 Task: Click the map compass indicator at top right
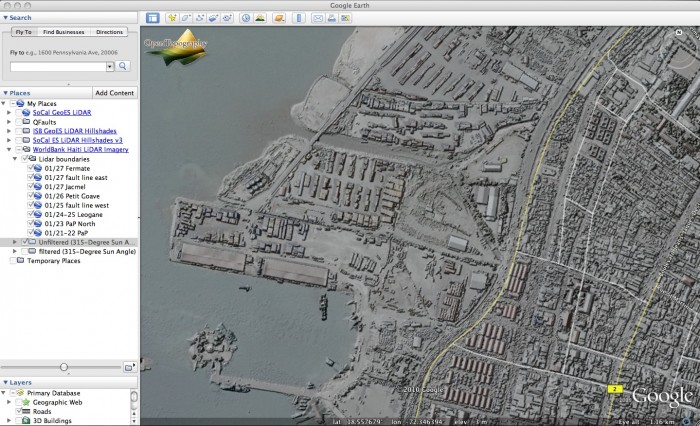tap(679, 32)
